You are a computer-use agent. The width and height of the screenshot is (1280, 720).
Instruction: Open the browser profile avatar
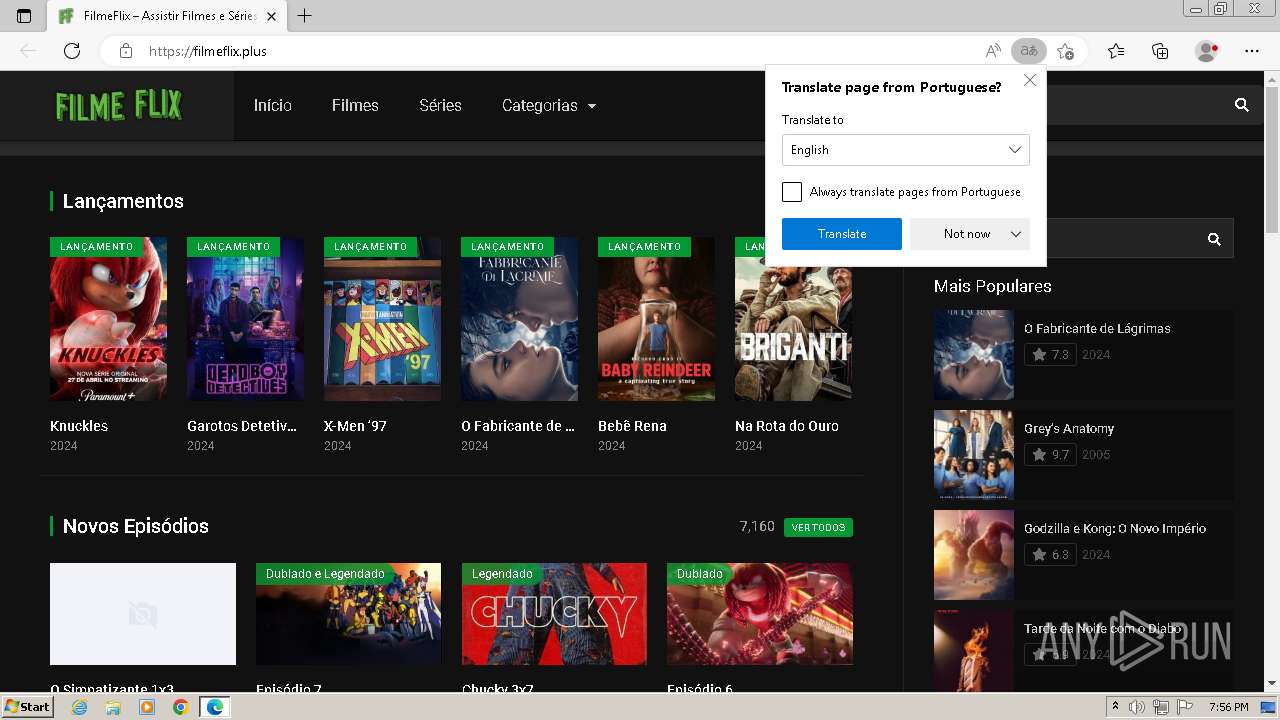coord(1206,51)
